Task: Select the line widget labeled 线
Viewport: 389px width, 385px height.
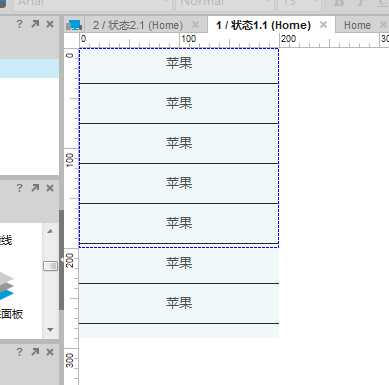Action: coord(5,240)
